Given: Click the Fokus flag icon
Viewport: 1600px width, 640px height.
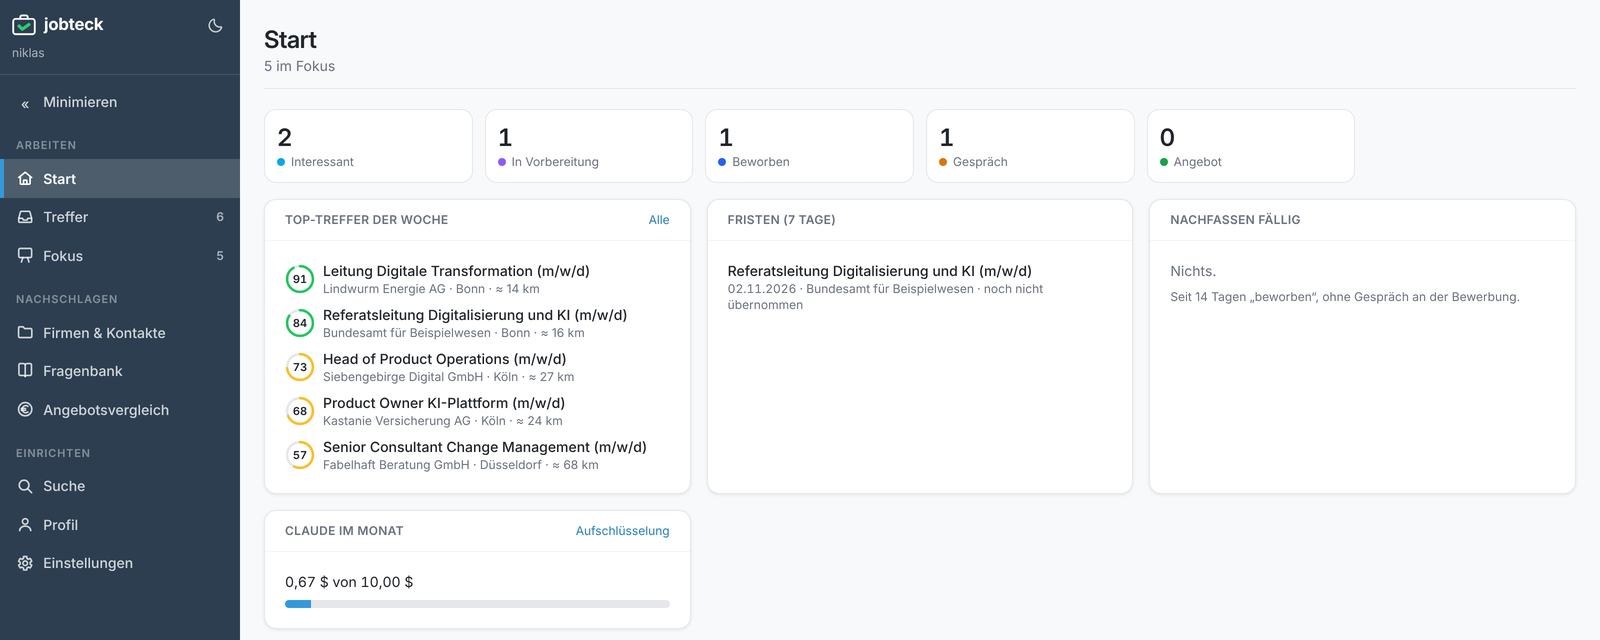Looking at the screenshot, I should (25, 256).
